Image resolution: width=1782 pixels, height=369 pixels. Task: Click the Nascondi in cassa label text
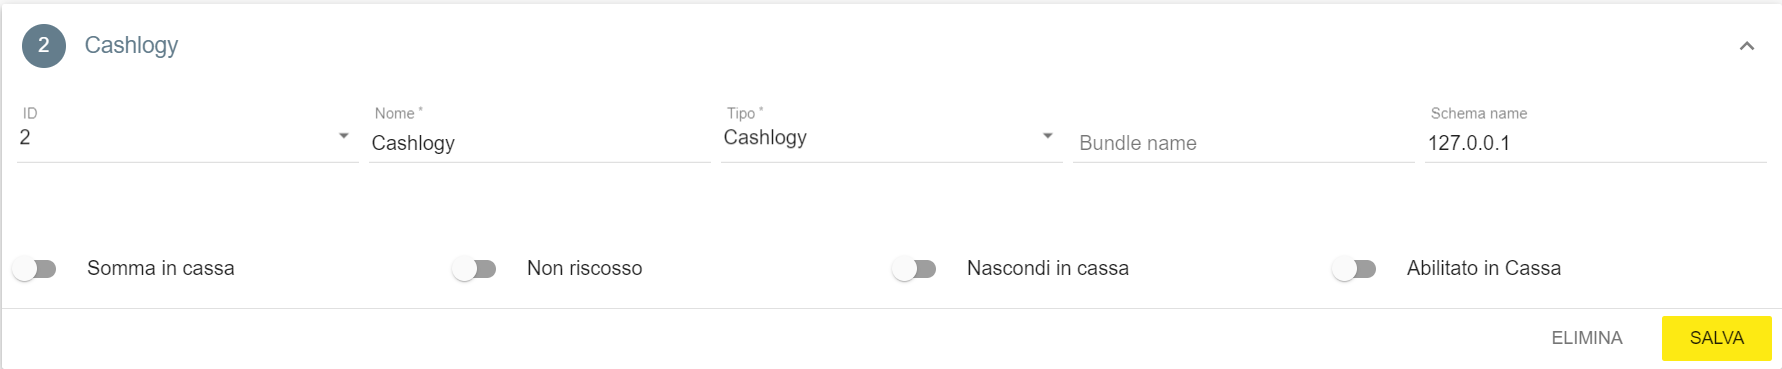tap(1048, 268)
